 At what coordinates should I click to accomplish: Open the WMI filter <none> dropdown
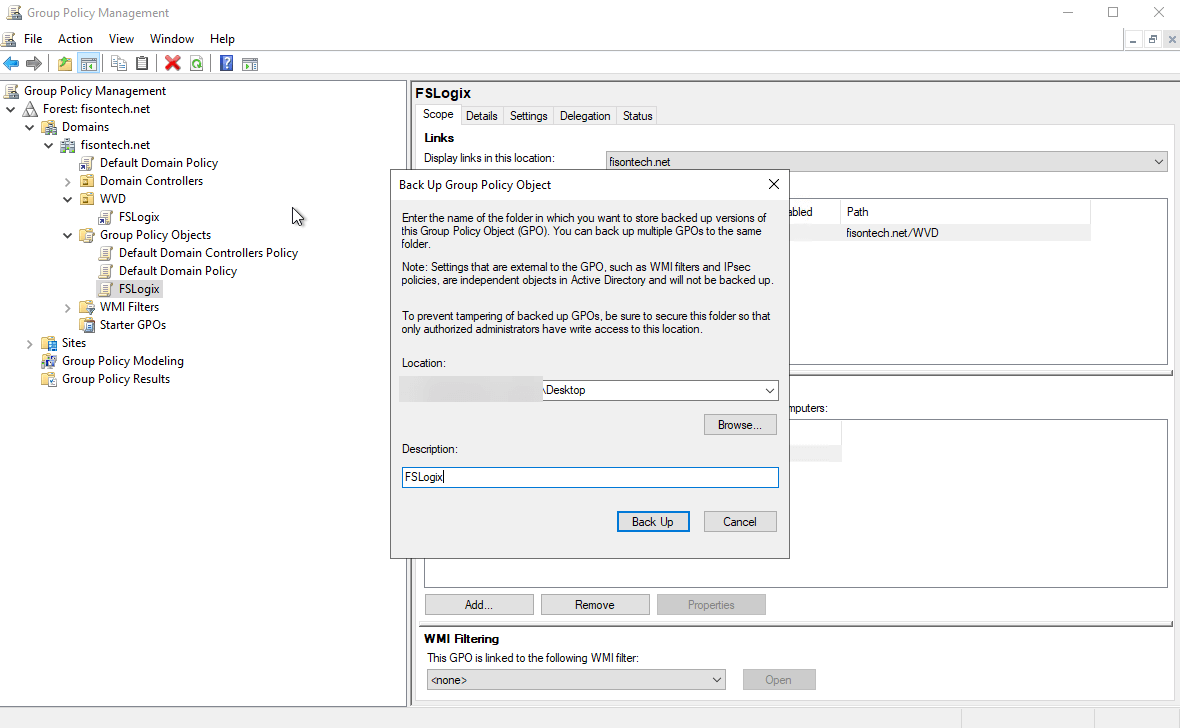click(716, 680)
